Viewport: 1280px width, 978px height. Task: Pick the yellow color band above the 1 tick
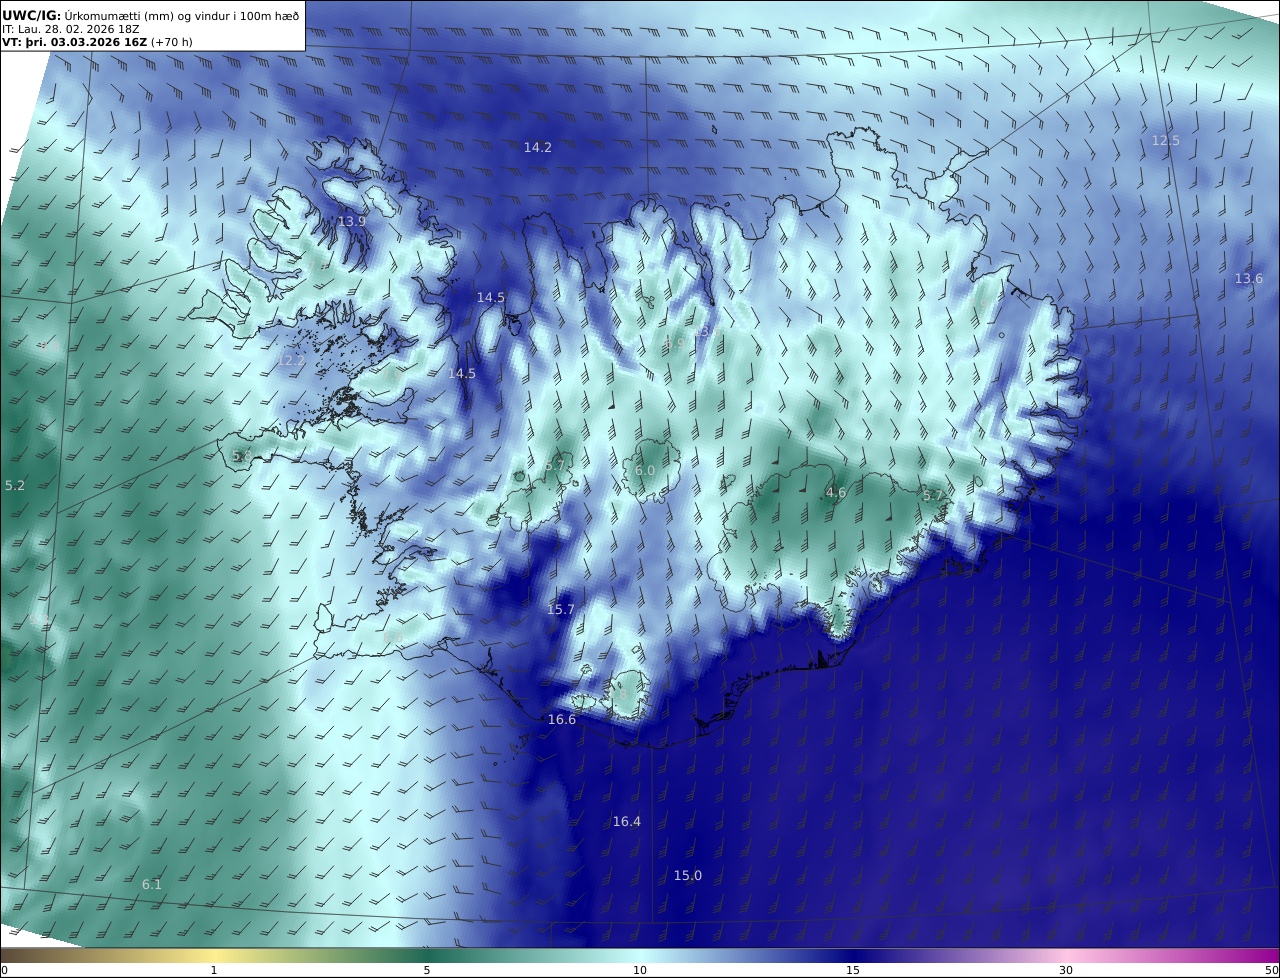tap(214, 955)
